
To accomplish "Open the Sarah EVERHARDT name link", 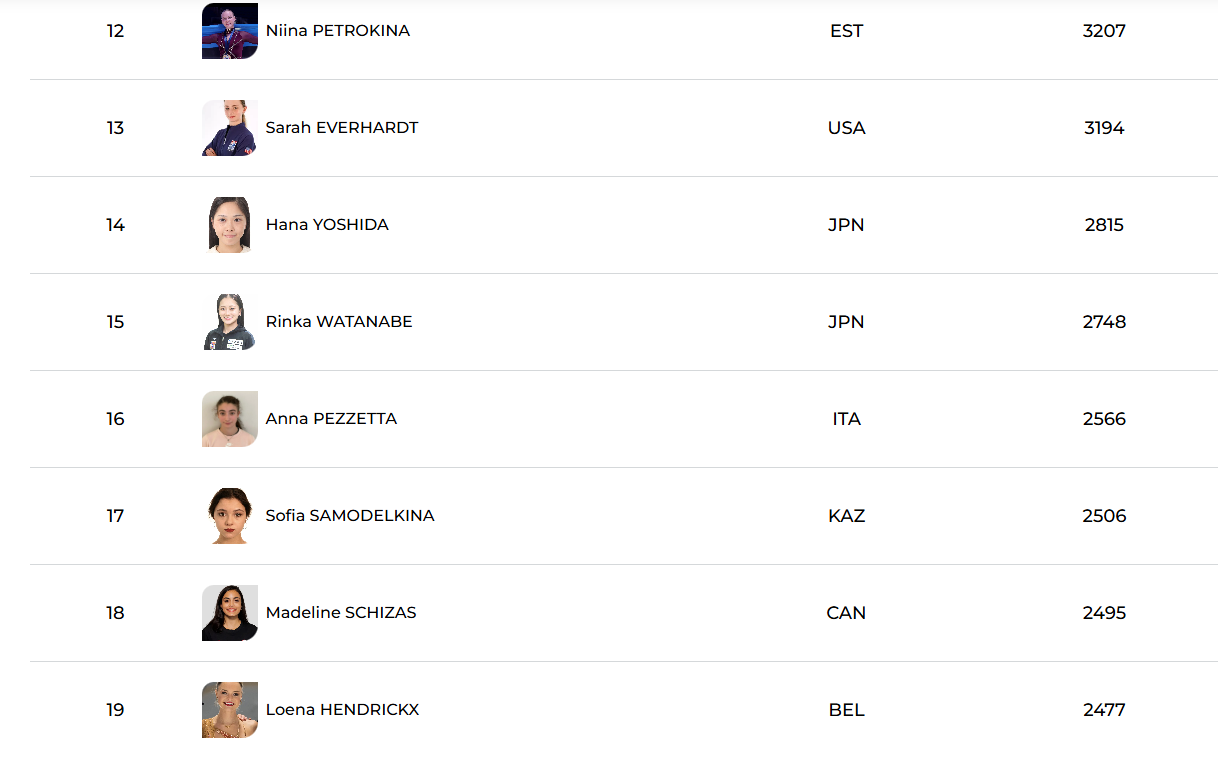I will tap(342, 128).
